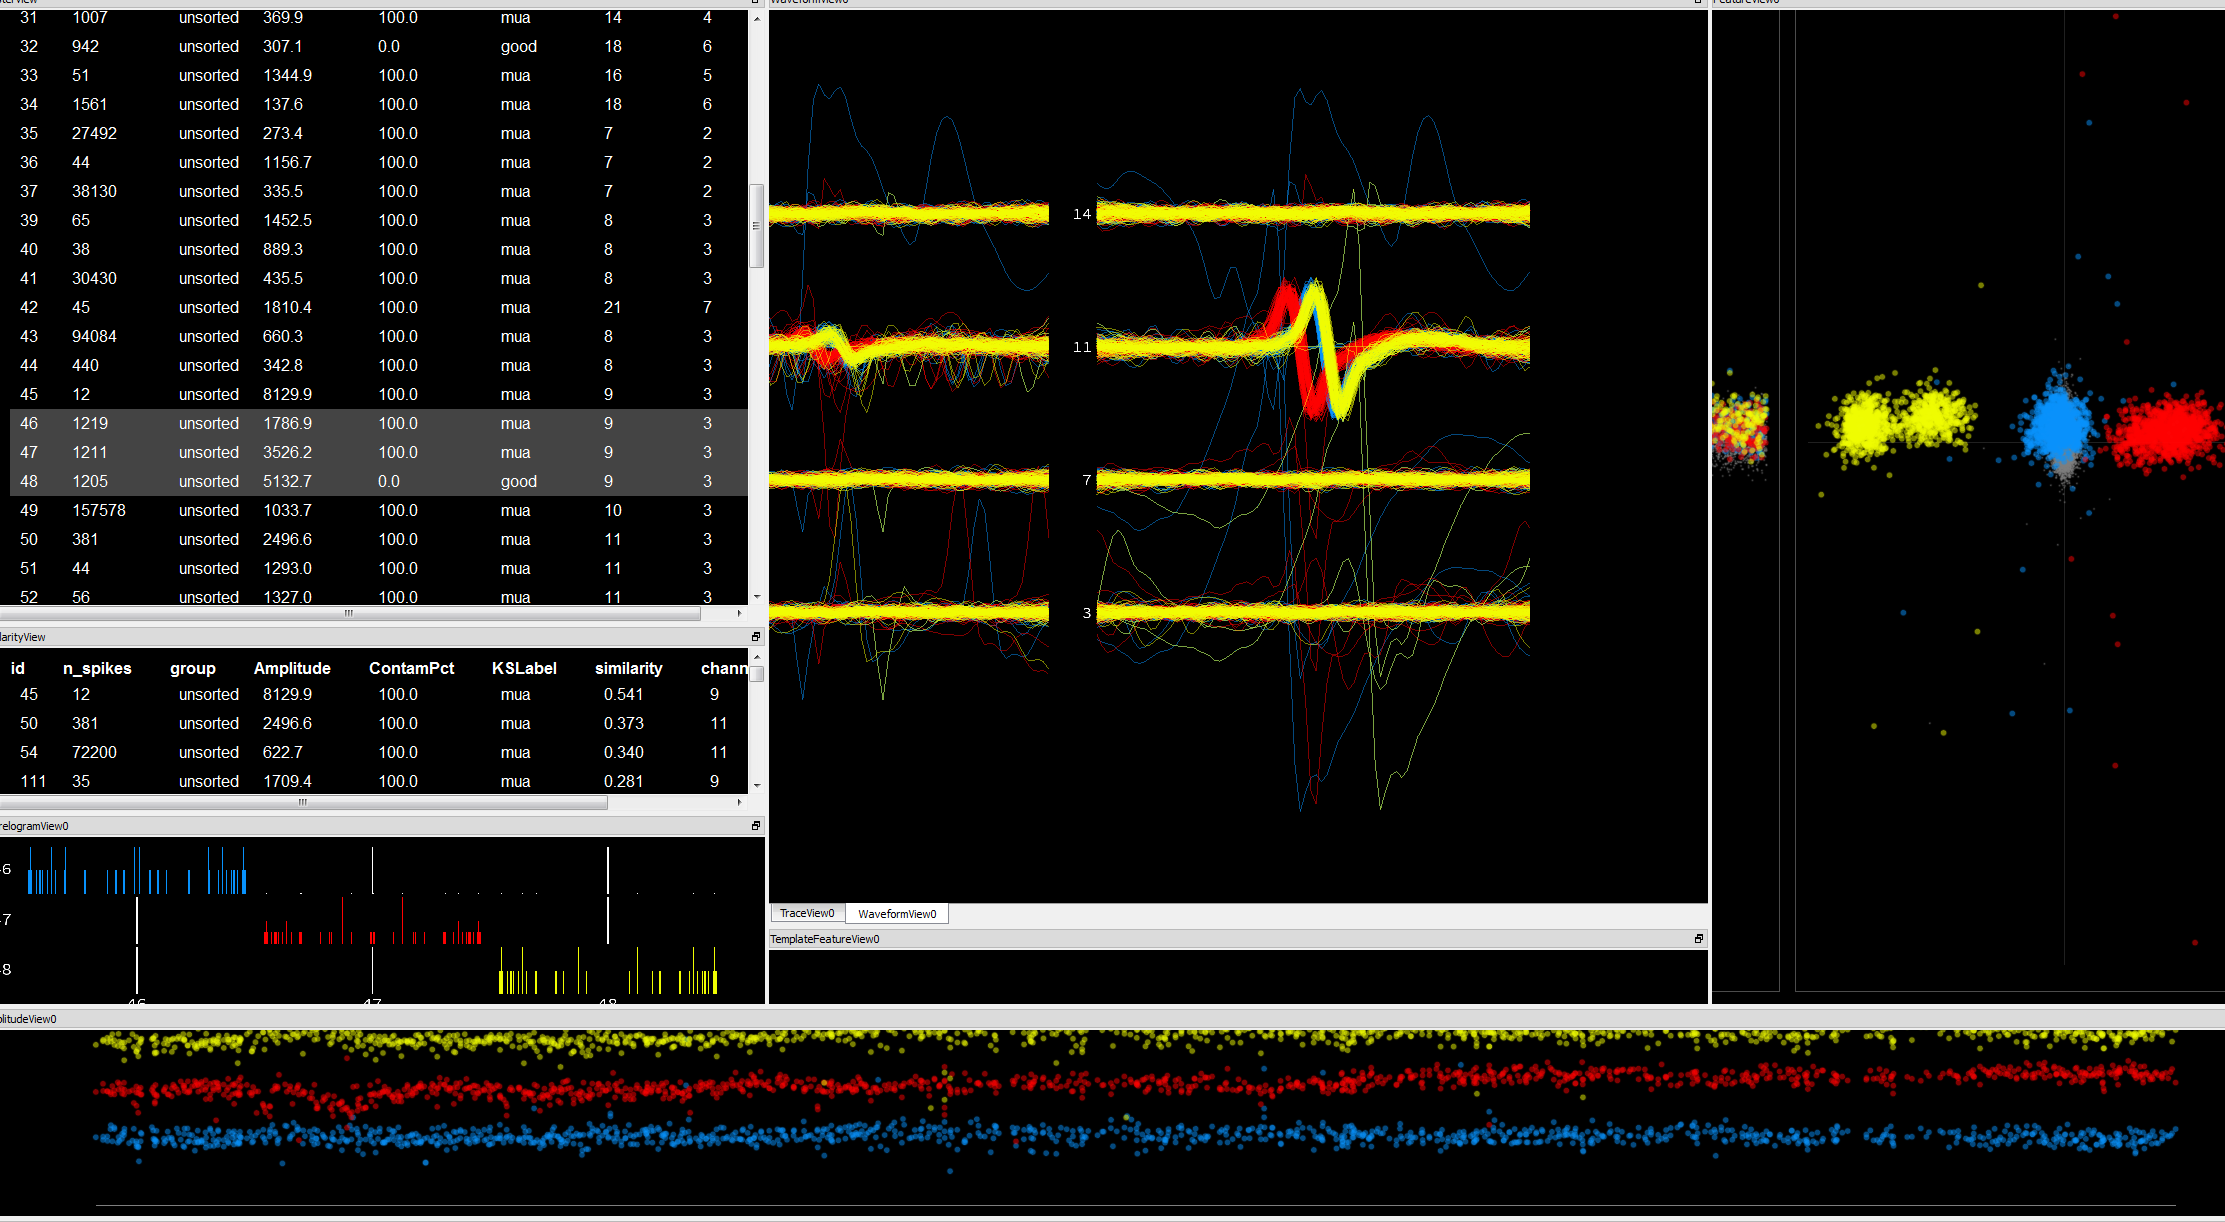Viewport: 2225px width, 1222px height.
Task: Select cluster row 48 labeled good
Action: [x=378, y=481]
